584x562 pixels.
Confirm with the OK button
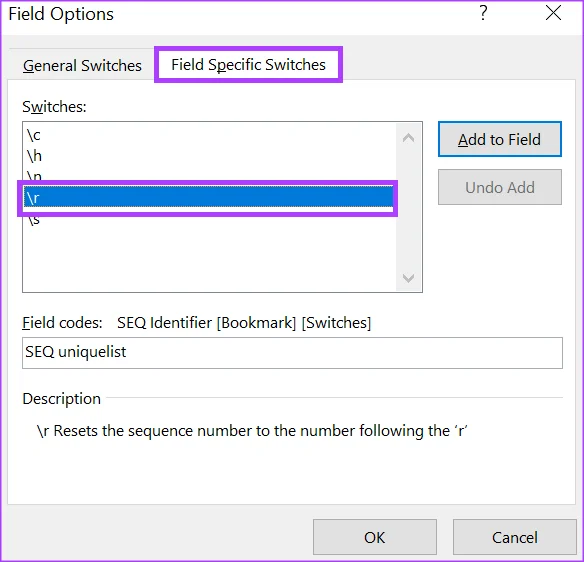[375, 537]
